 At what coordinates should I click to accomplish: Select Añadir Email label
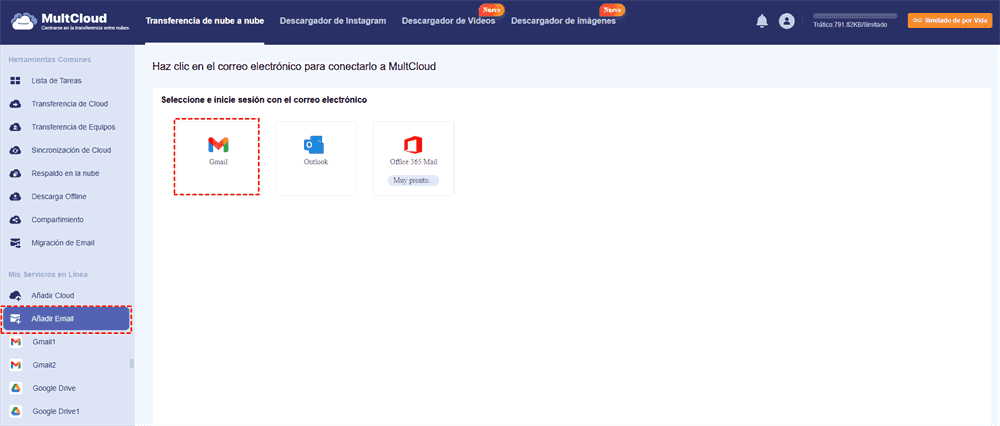(x=53, y=319)
